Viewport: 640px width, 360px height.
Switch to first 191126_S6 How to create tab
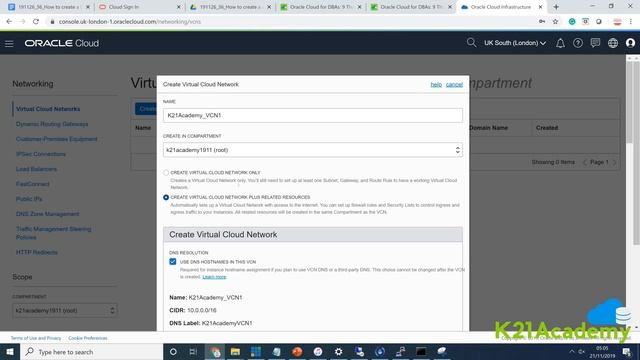pyautogui.click(x=49, y=7)
